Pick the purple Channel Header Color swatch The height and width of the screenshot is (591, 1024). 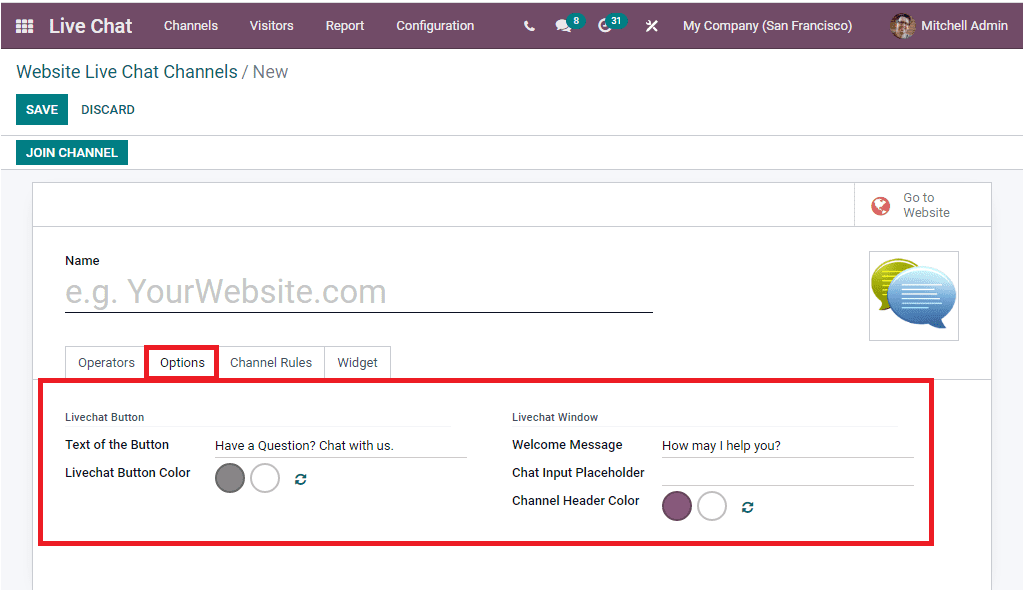click(x=677, y=506)
